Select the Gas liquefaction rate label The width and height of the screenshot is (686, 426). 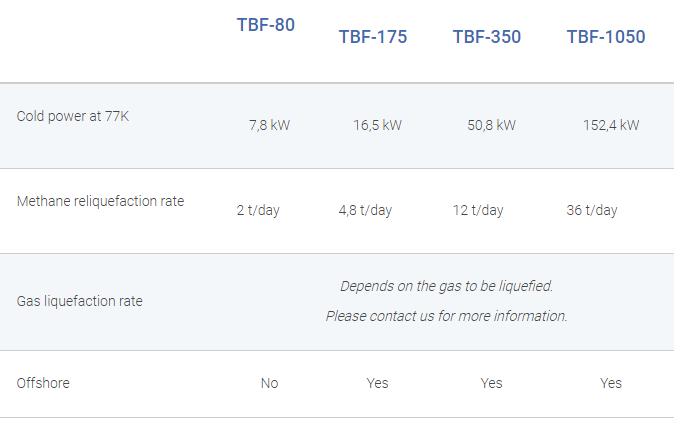coord(80,301)
